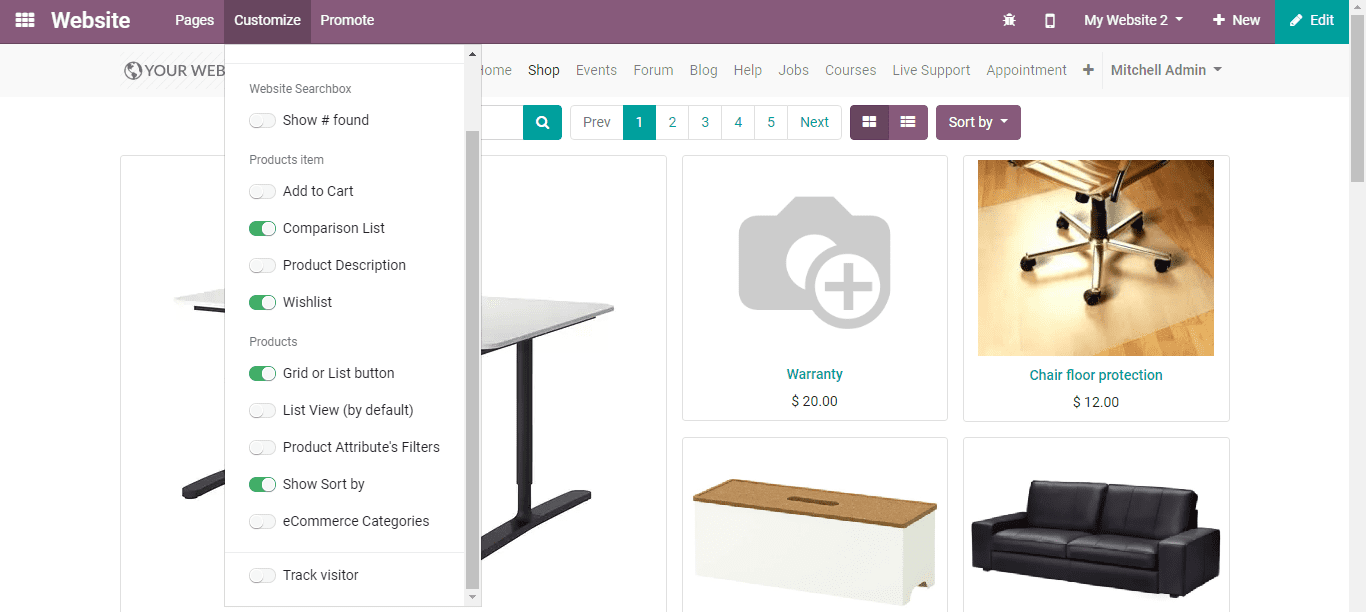Enable Add to Cart toggle
1366x612 pixels.
coord(262,191)
